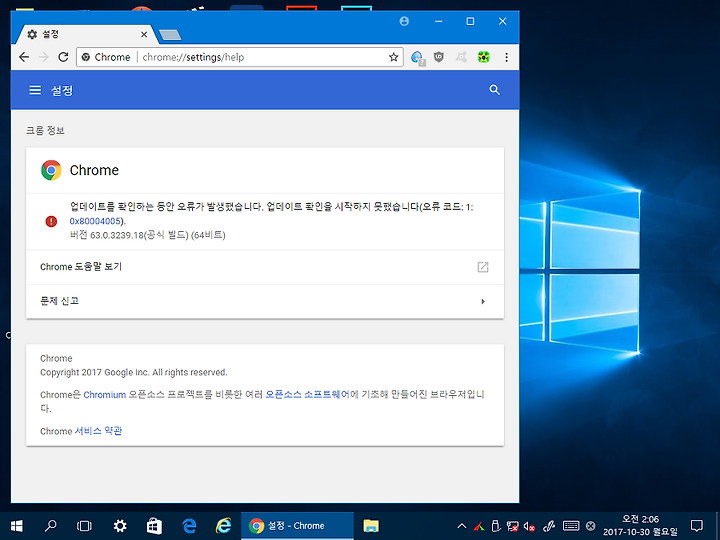Open a new browser tab
The height and width of the screenshot is (540, 720).
(170, 35)
